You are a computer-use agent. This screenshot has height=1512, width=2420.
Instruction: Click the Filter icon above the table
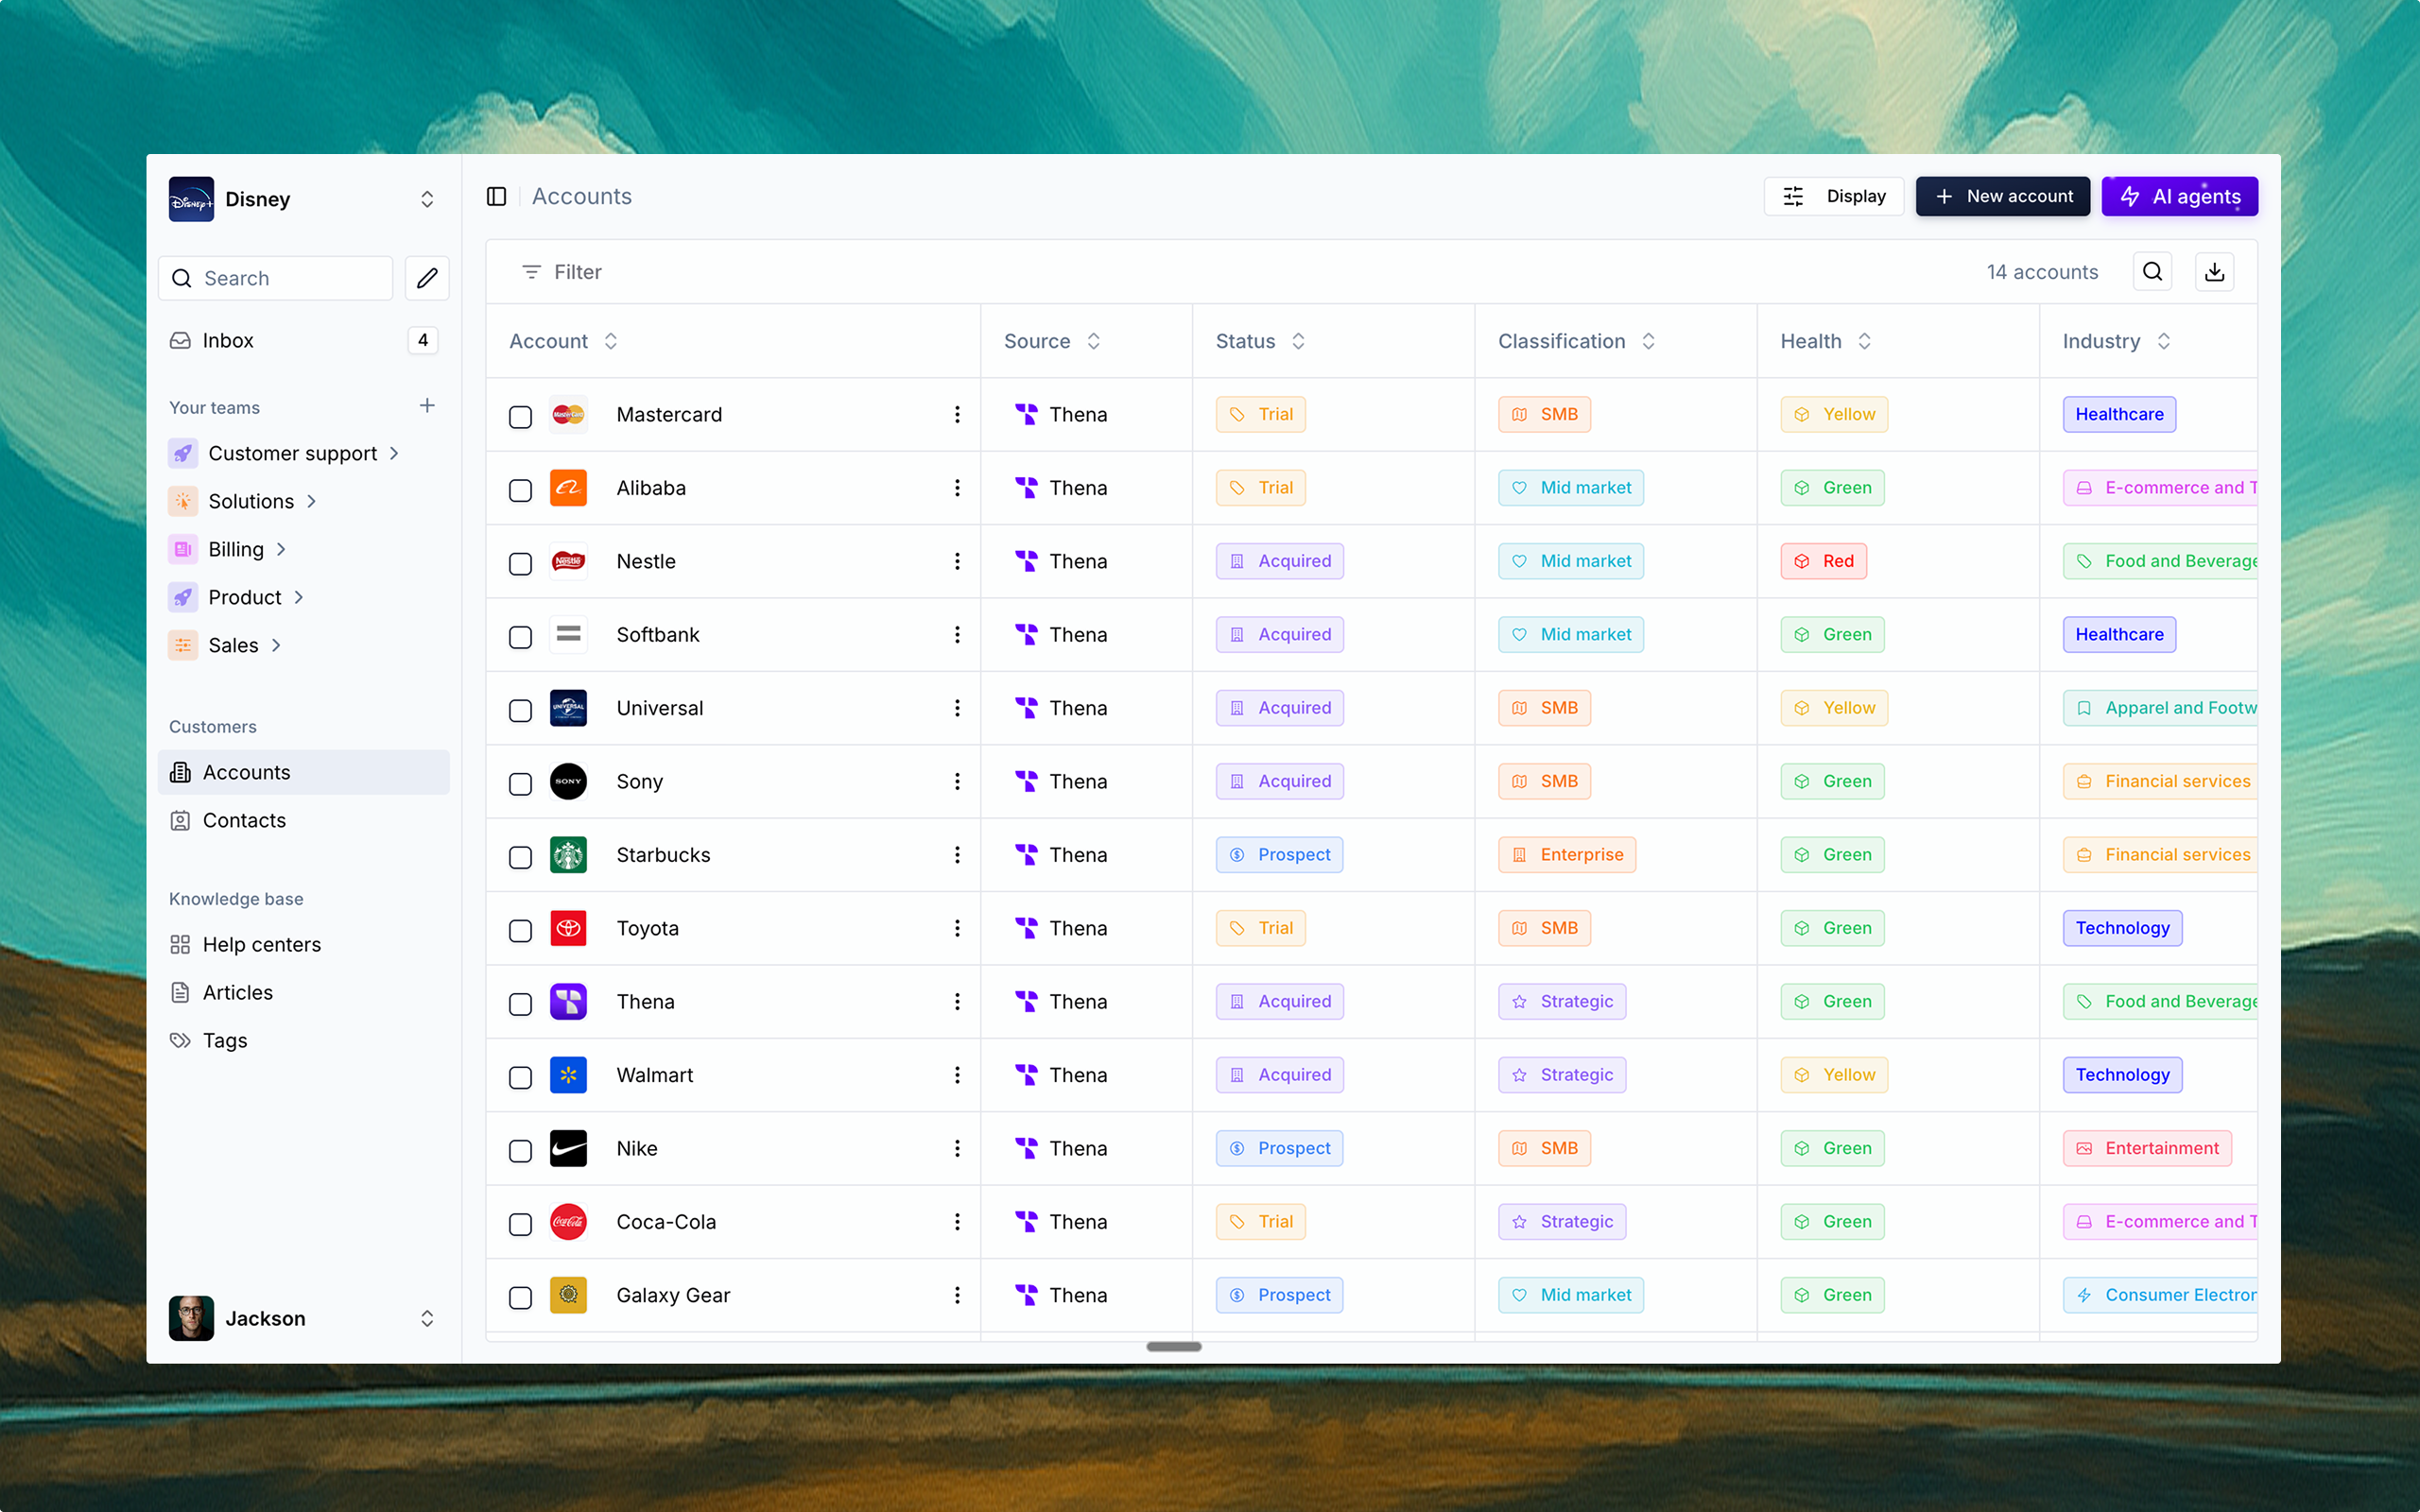coord(532,272)
